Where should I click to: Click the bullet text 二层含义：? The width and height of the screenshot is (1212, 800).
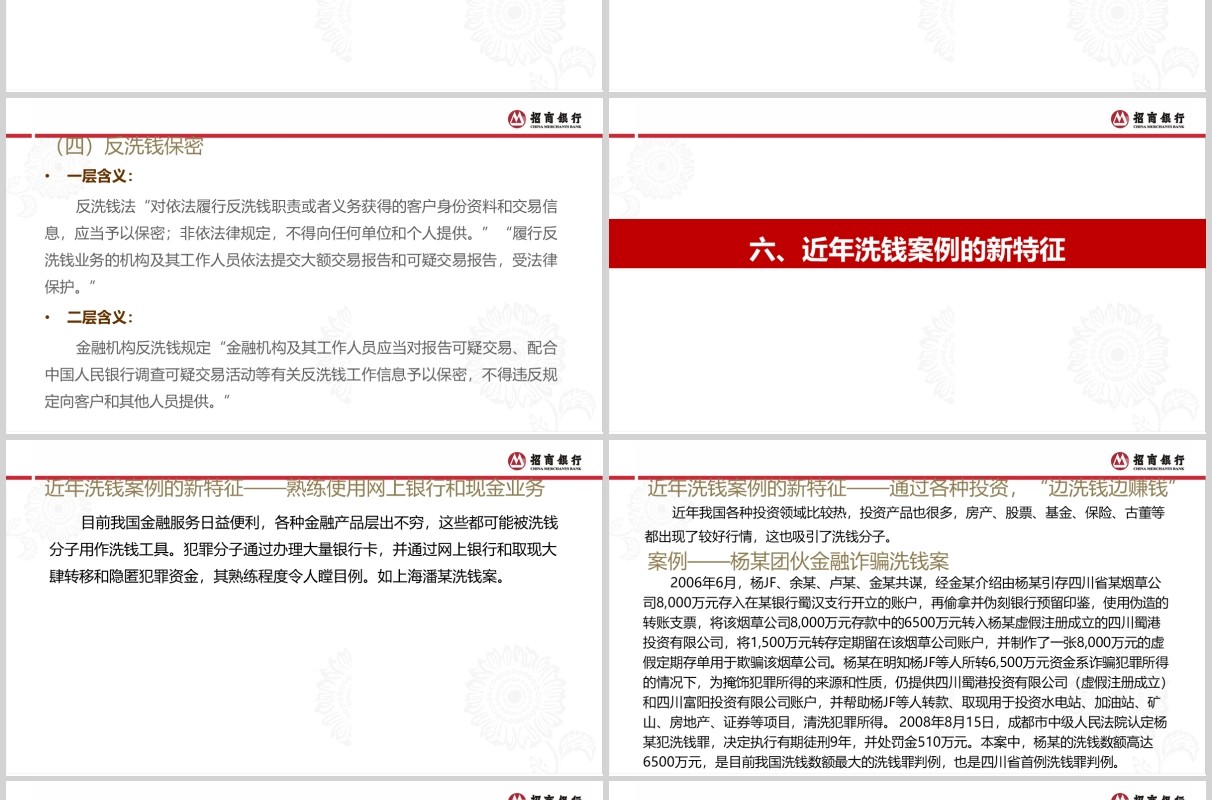[100, 317]
